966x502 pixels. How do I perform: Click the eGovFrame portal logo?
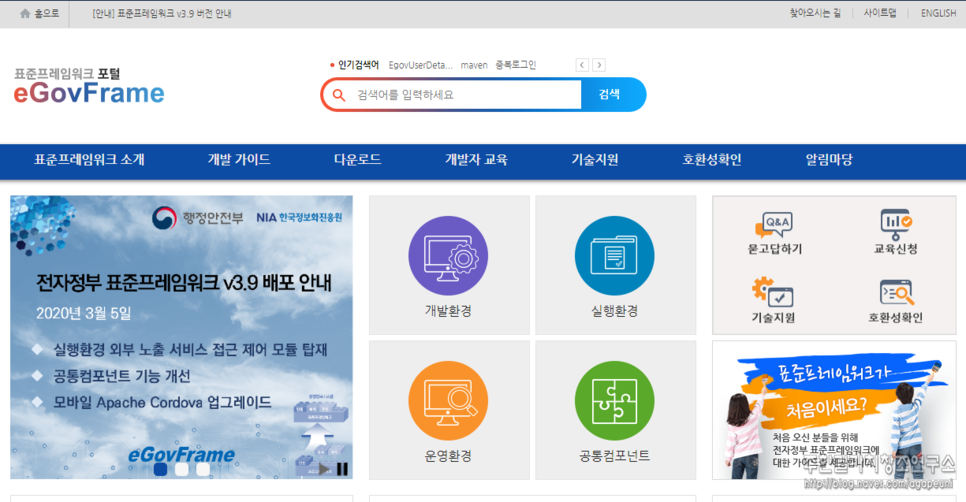89,86
